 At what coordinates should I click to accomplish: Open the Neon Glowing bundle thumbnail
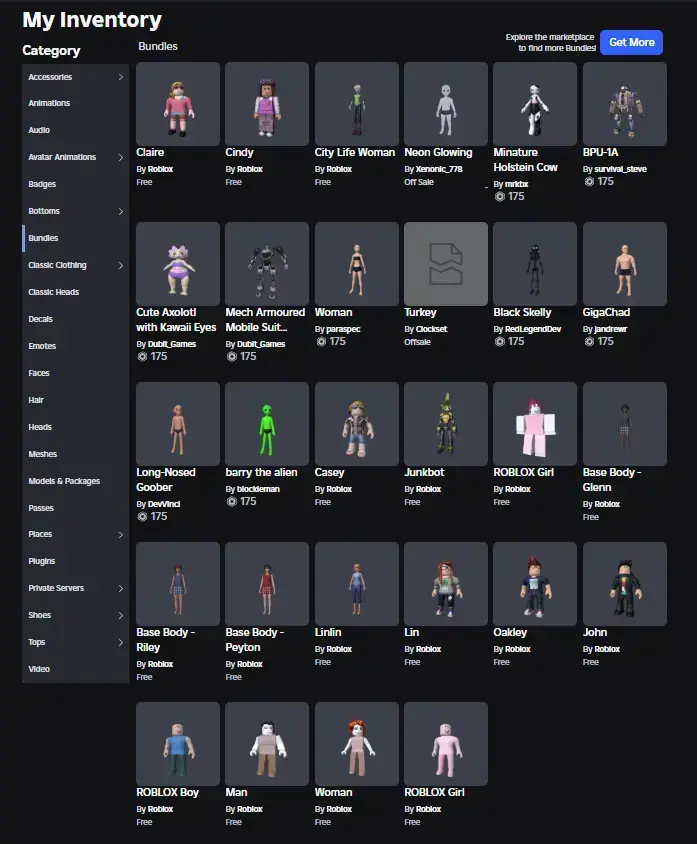(x=446, y=104)
